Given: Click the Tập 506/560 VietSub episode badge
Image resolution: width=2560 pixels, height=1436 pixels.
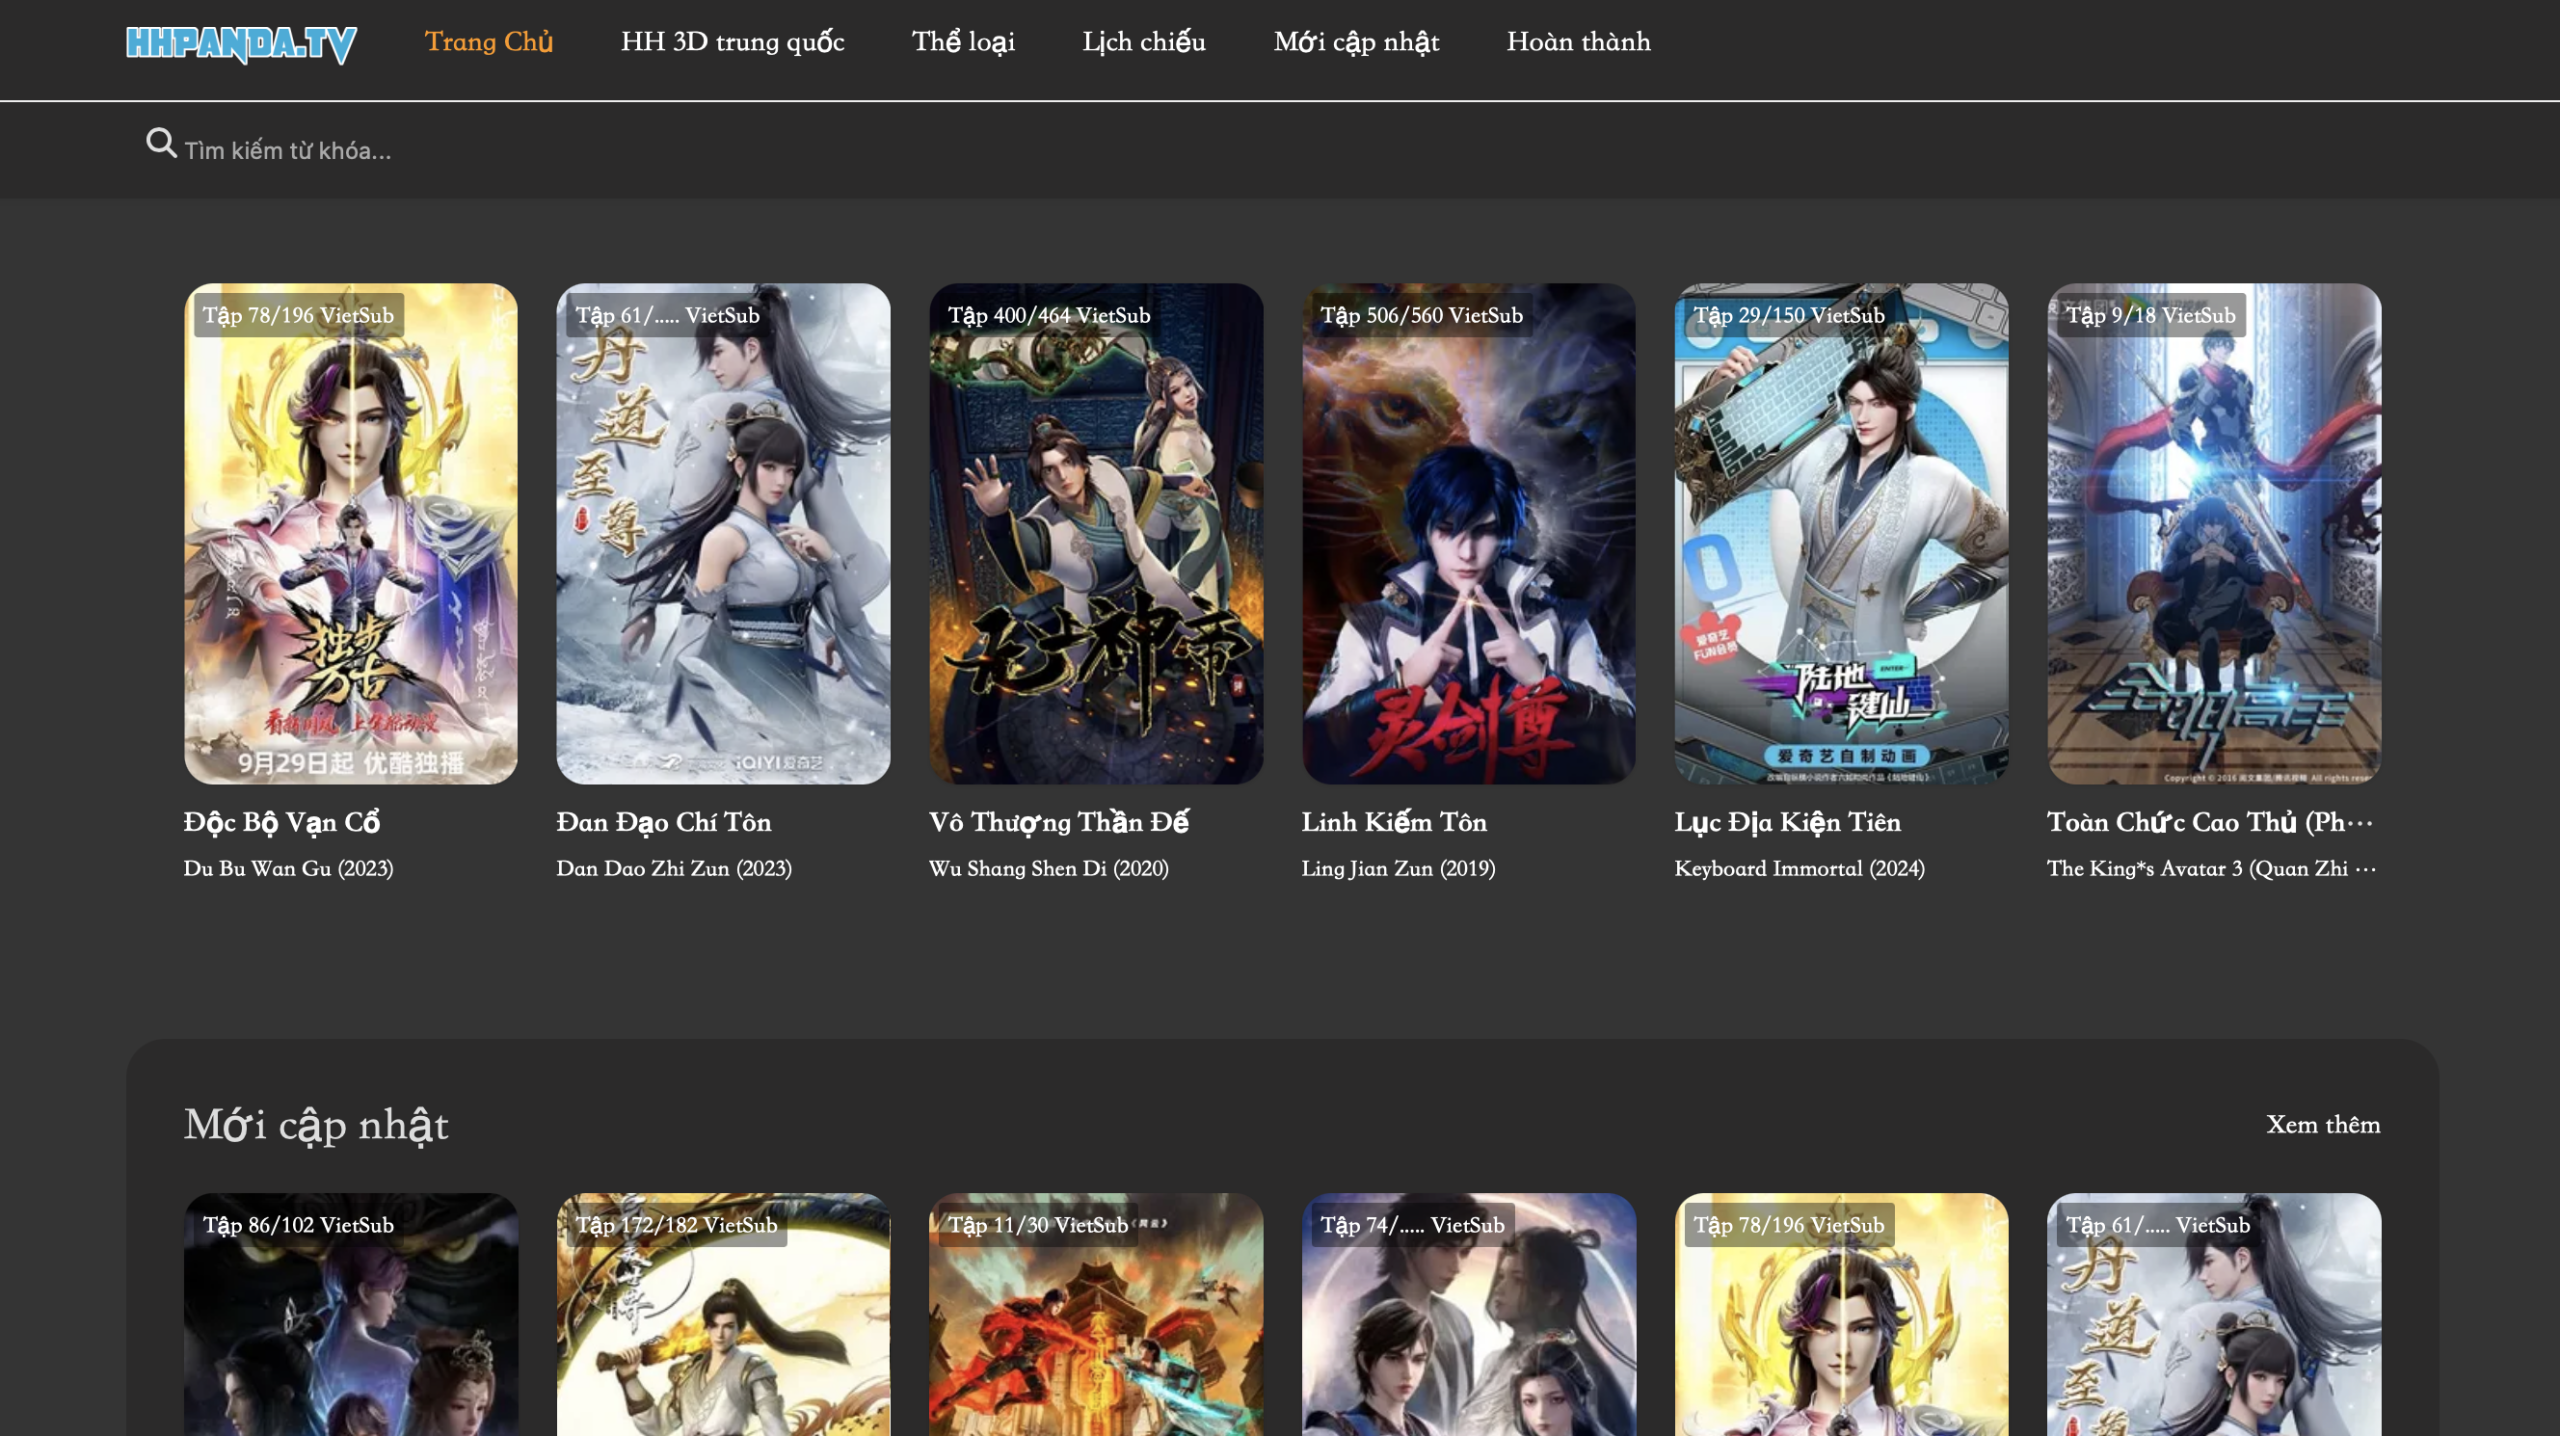Looking at the screenshot, I should 1421,316.
